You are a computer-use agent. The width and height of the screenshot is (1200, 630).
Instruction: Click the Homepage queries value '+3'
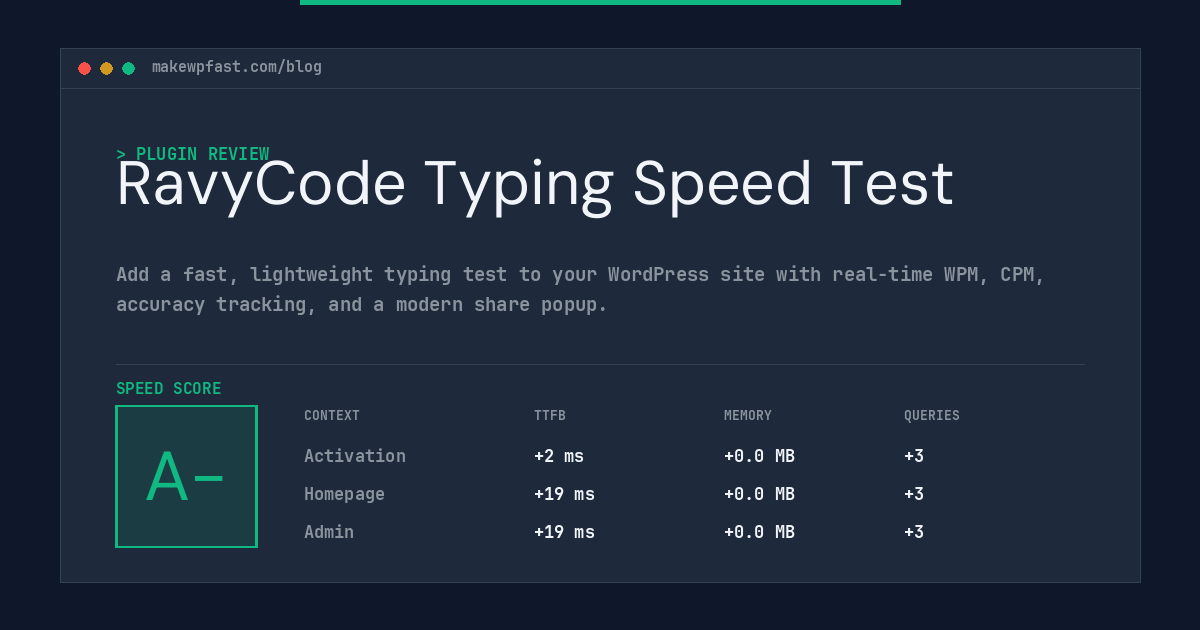click(x=914, y=494)
